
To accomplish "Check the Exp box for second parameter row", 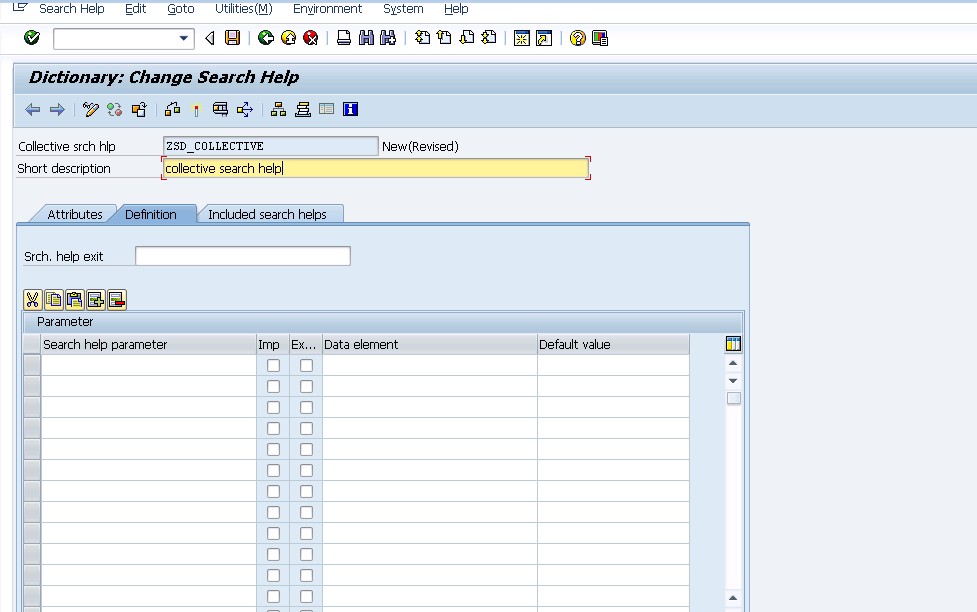I will click(305, 386).
